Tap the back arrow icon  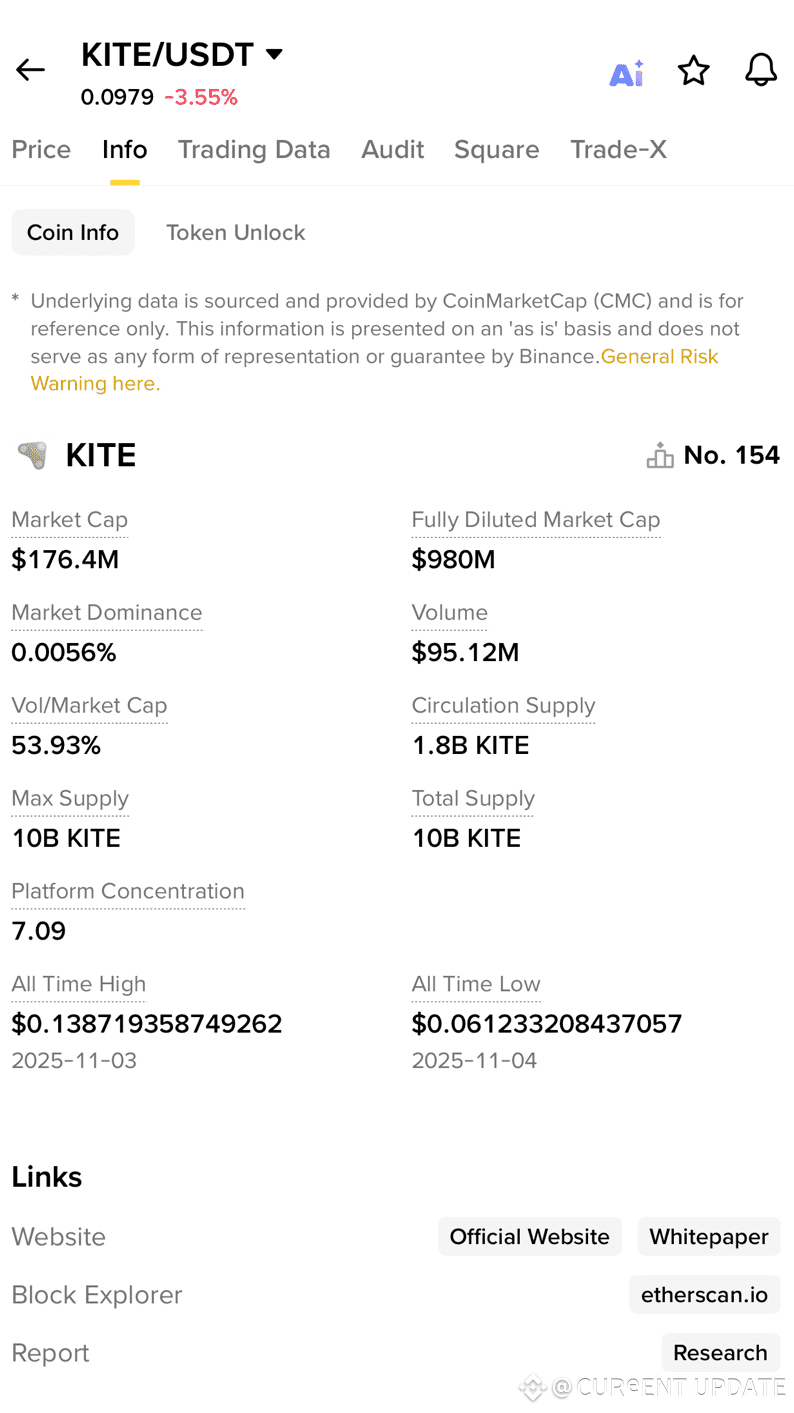[x=30, y=70]
